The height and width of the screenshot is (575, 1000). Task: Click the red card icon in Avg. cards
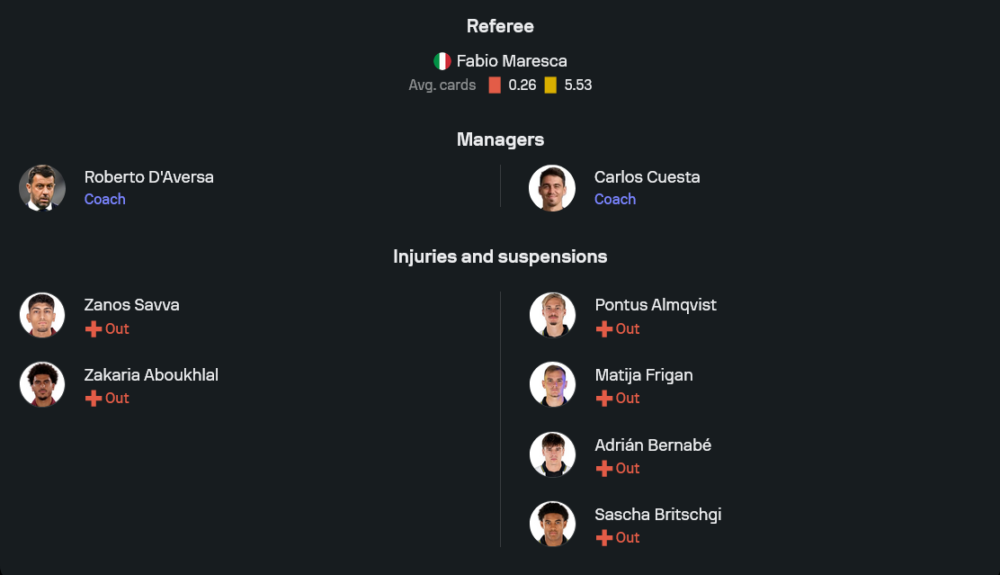pos(494,85)
